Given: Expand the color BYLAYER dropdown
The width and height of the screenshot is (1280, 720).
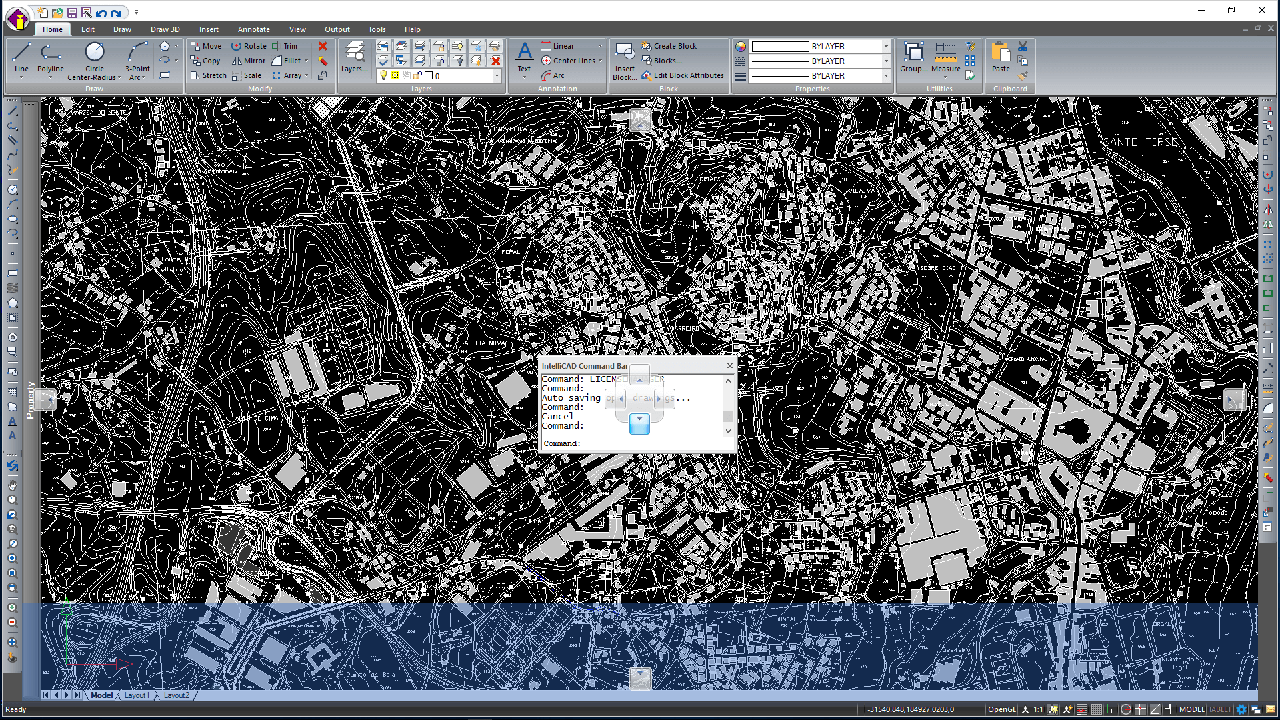Looking at the screenshot, I should (886, 47).
